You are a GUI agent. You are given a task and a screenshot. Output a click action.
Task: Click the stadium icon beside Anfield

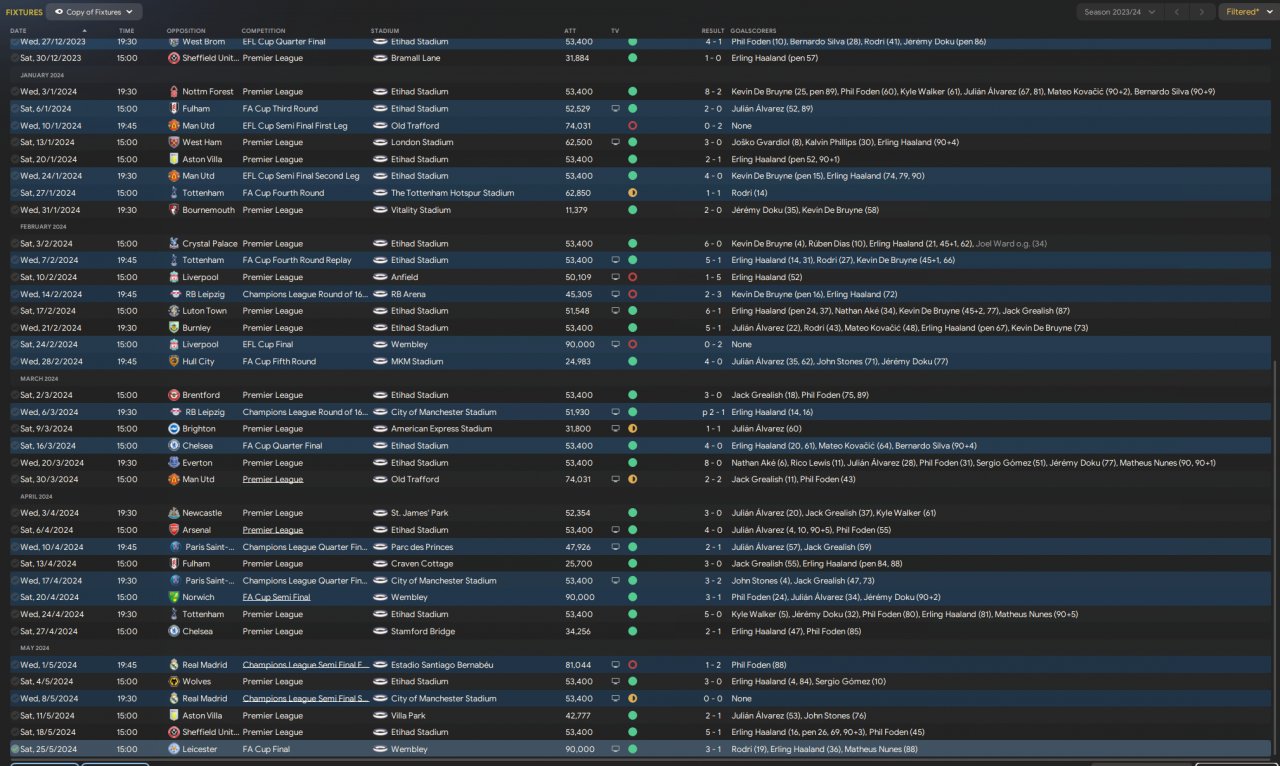380,277
